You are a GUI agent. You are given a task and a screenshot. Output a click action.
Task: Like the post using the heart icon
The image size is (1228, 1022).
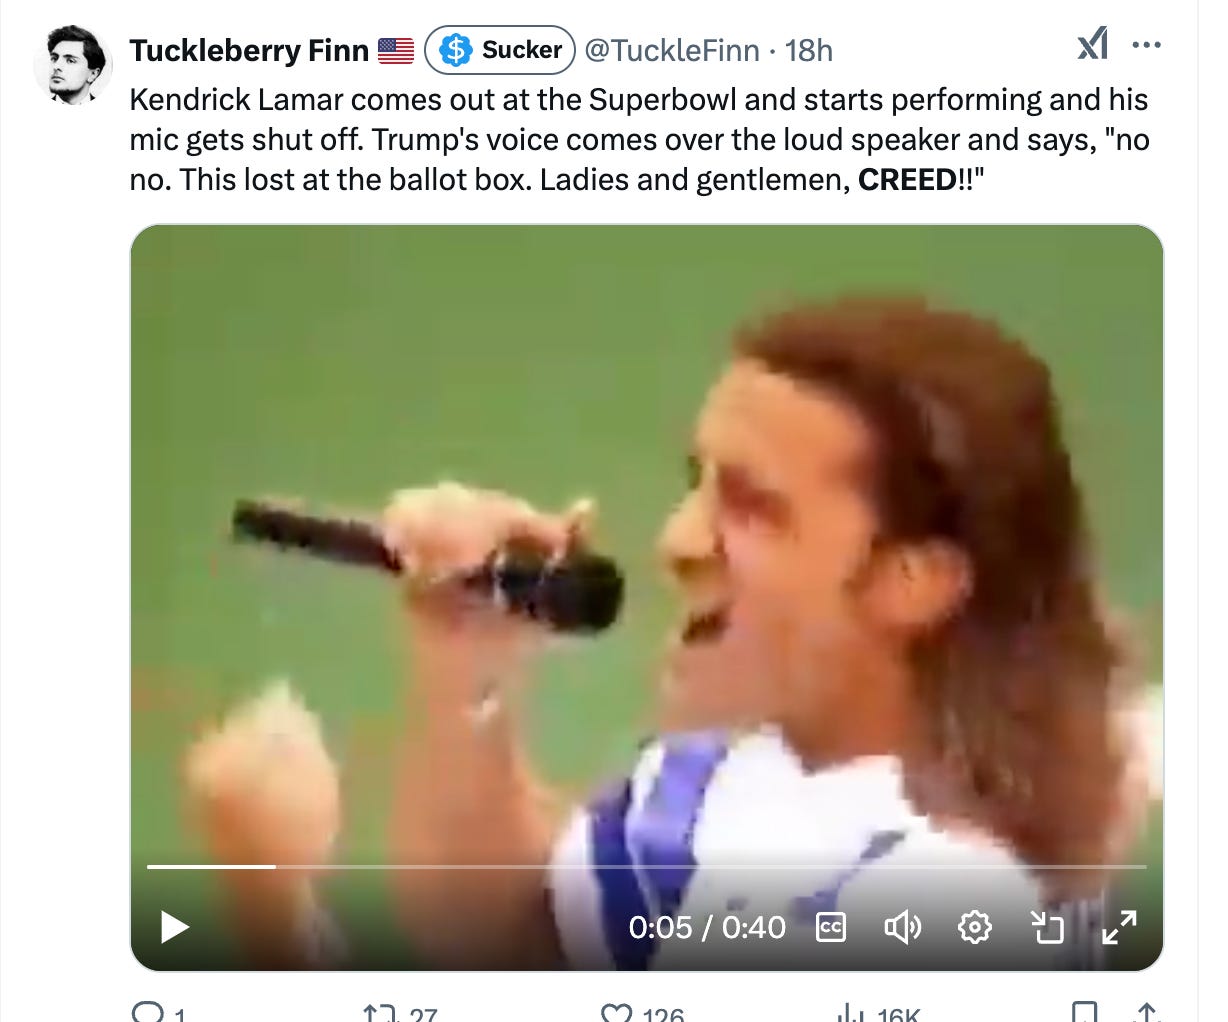pos(617,1012)
